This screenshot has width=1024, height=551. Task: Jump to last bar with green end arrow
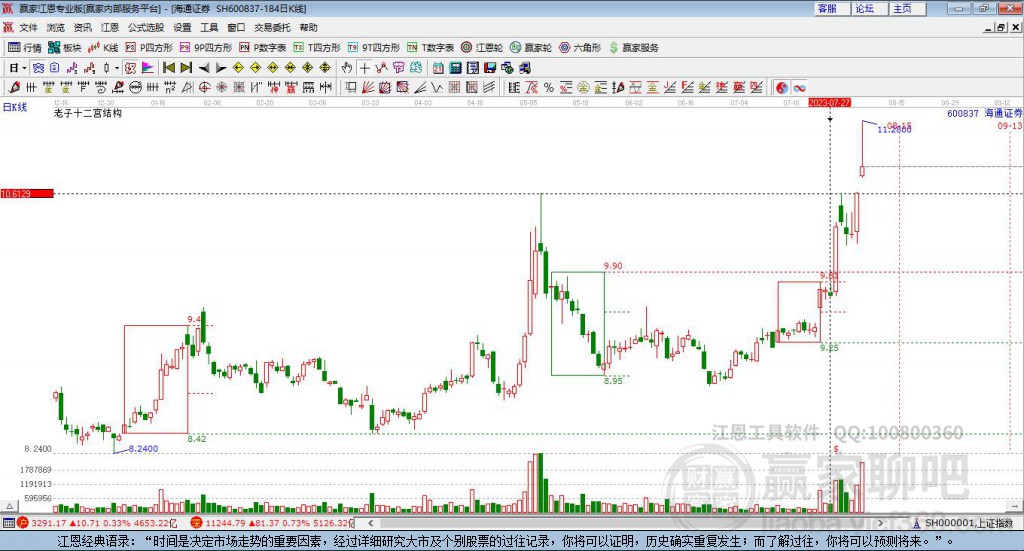click(186, 68)
